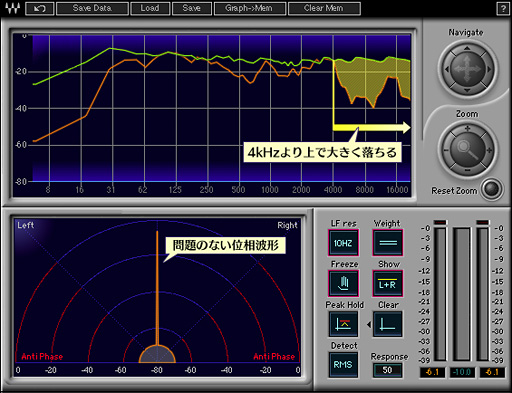Image resolution: width=512 pixels, height=393 pixels.
Task: Toggle the Detect RMS mode button
Action: coord(343,365)
